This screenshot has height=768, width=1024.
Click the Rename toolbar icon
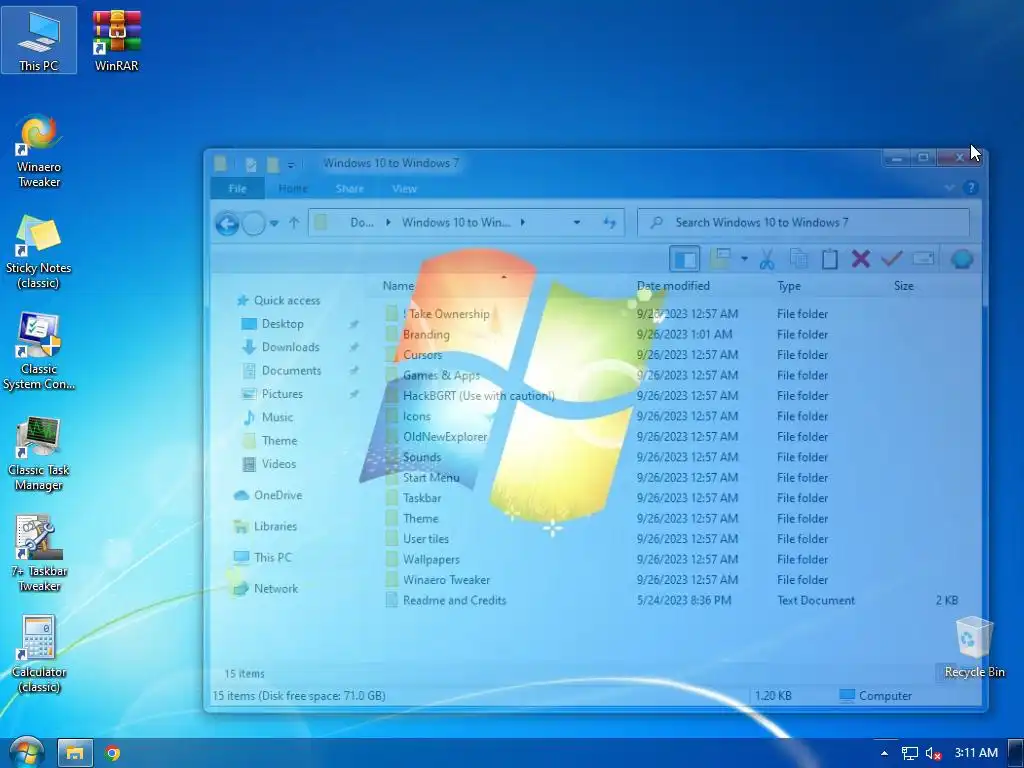click(x=923, y=259)
